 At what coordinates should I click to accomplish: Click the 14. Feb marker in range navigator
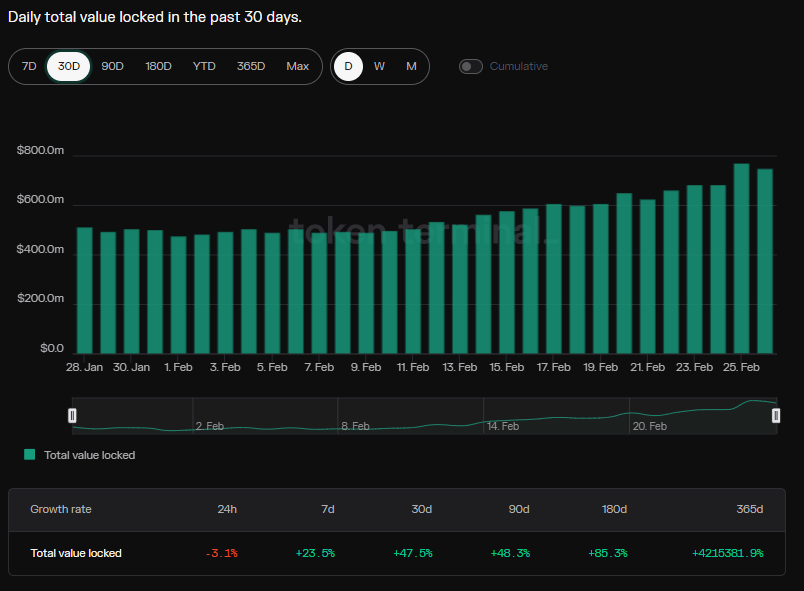pos(502,426)
